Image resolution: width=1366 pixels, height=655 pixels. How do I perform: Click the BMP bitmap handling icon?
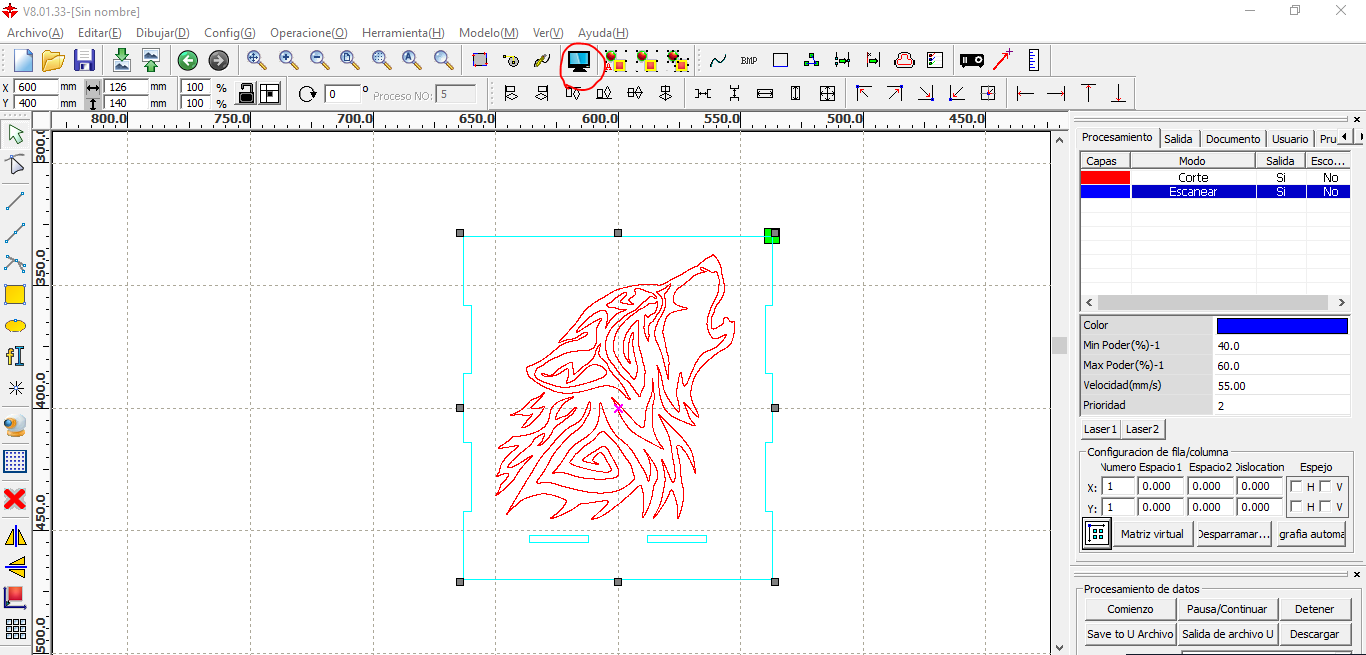tap(749, 61)
